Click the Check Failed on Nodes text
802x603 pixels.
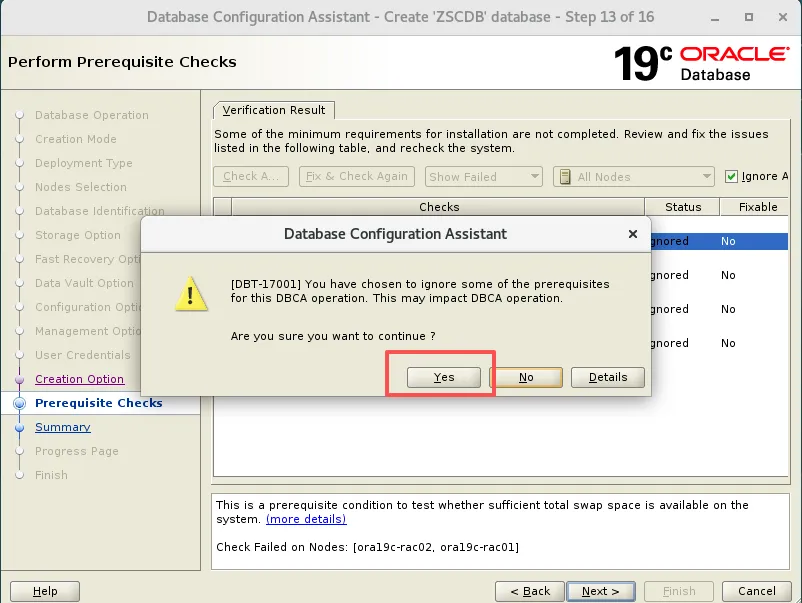click(367, 547)
